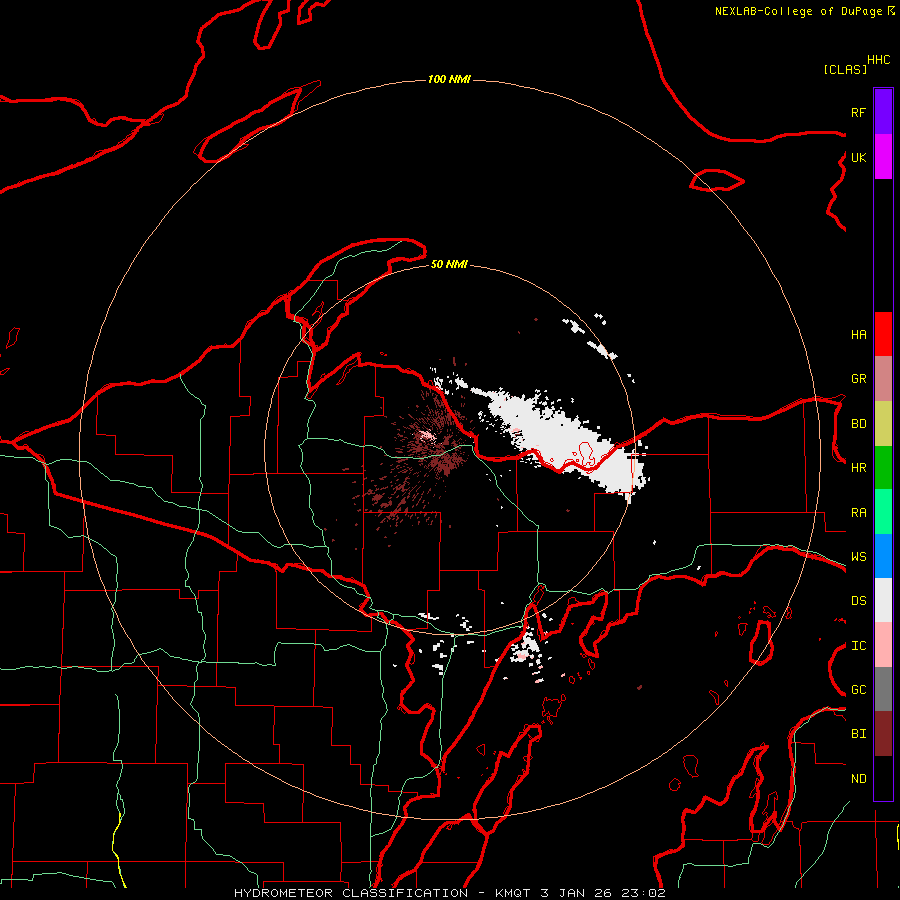Screen dimensions: 900x900
Task: Click the 'WS' legend label
Action: coord(858,557)
